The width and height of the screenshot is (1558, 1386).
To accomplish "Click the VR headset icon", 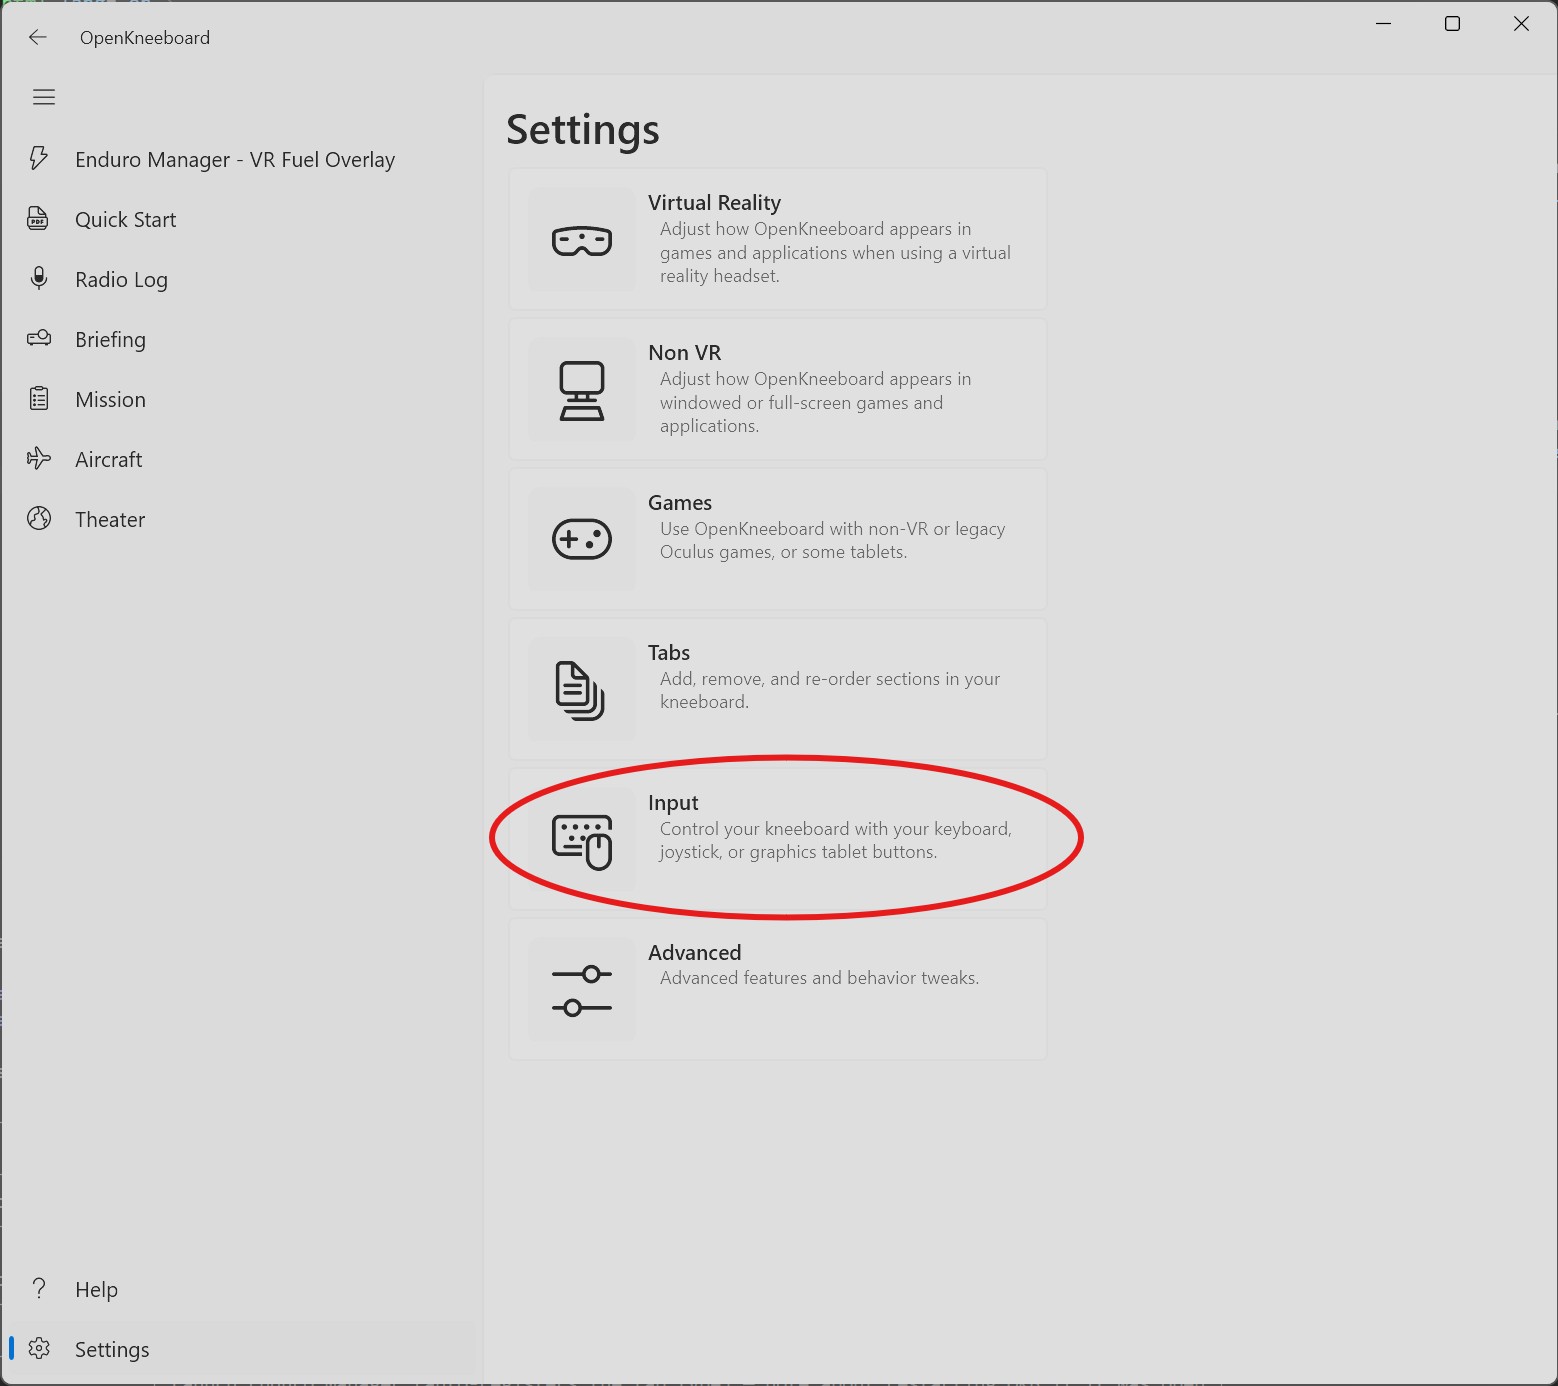I will [582, 240].
